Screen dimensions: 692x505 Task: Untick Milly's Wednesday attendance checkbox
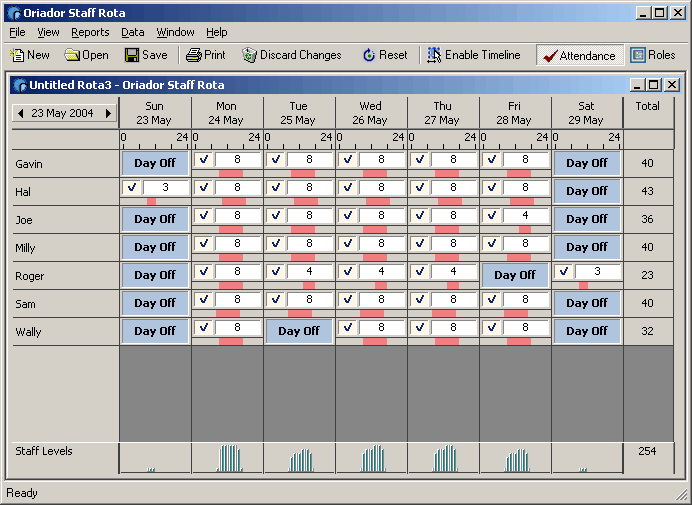click(348, 243)
